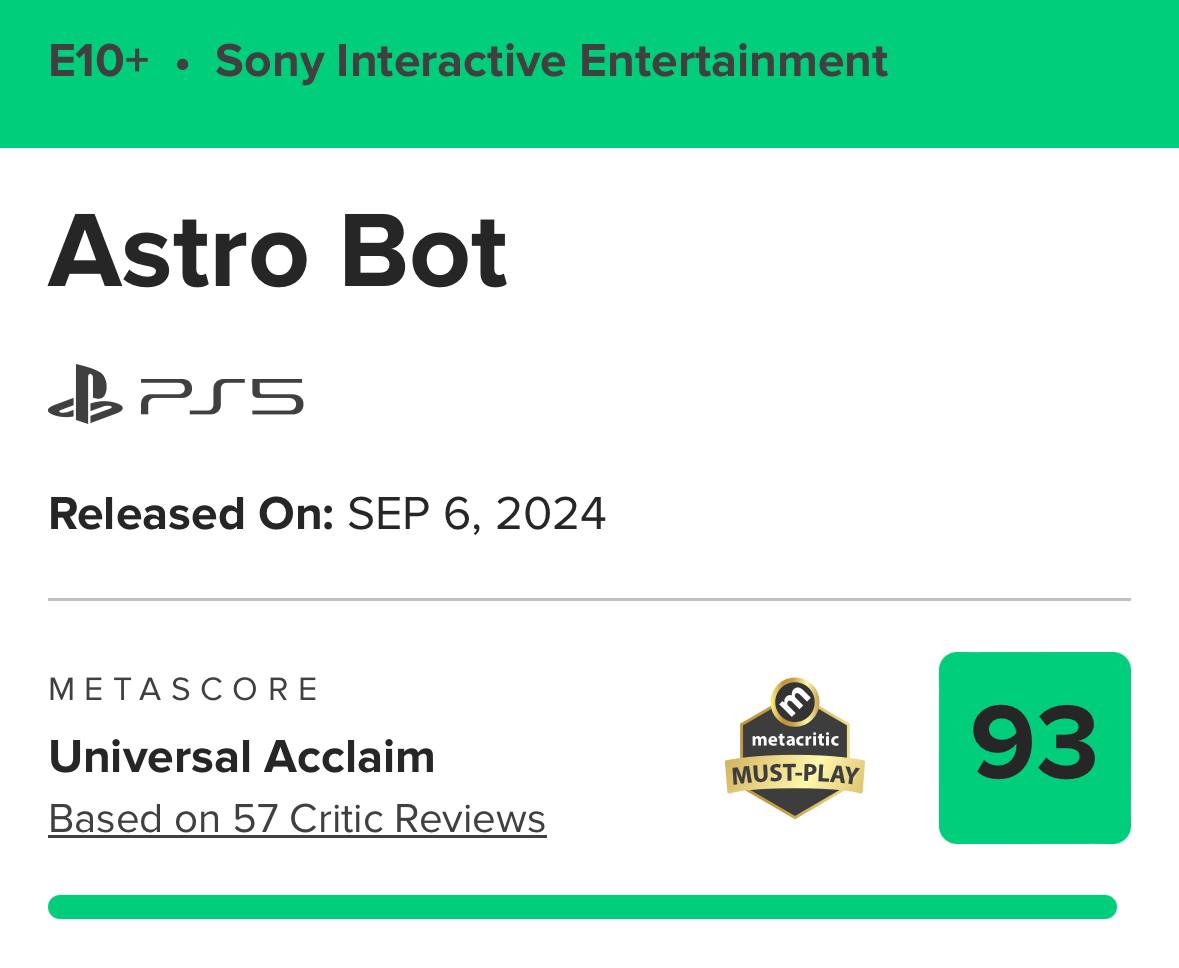Open the Metacritic Must-Play badge
The width and height of the screenshot is (1179, 968).
795,750
